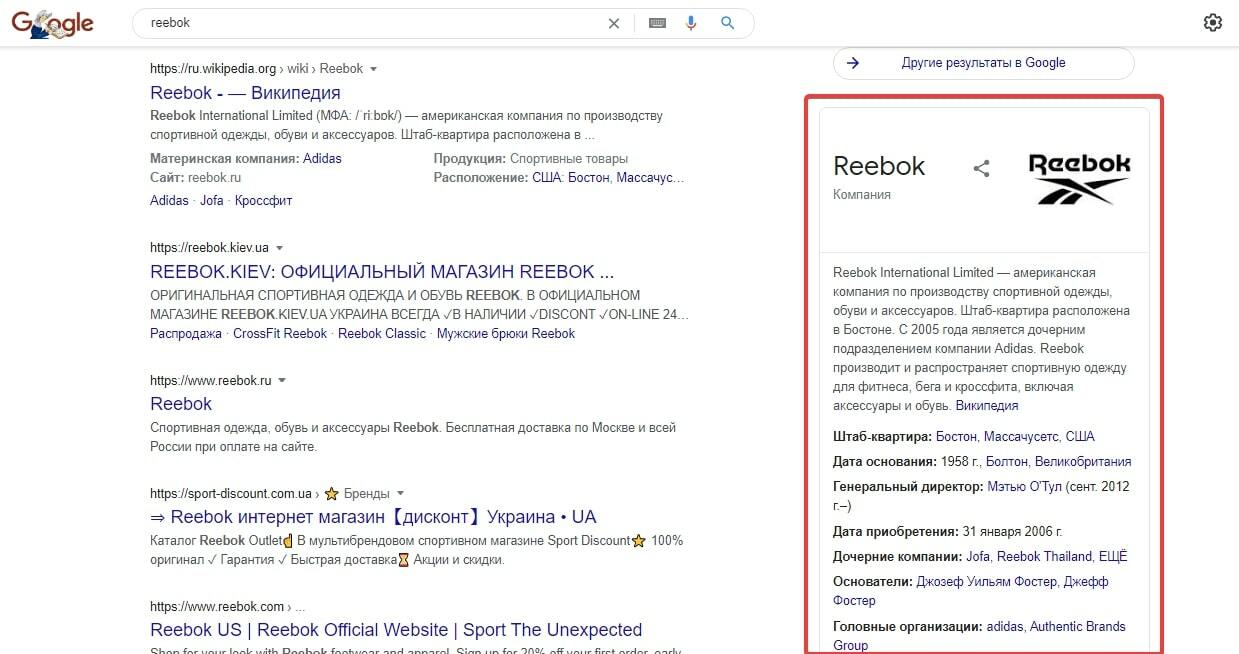
Task: Click Adidas parent company link
Action: [x=322, y=158]
